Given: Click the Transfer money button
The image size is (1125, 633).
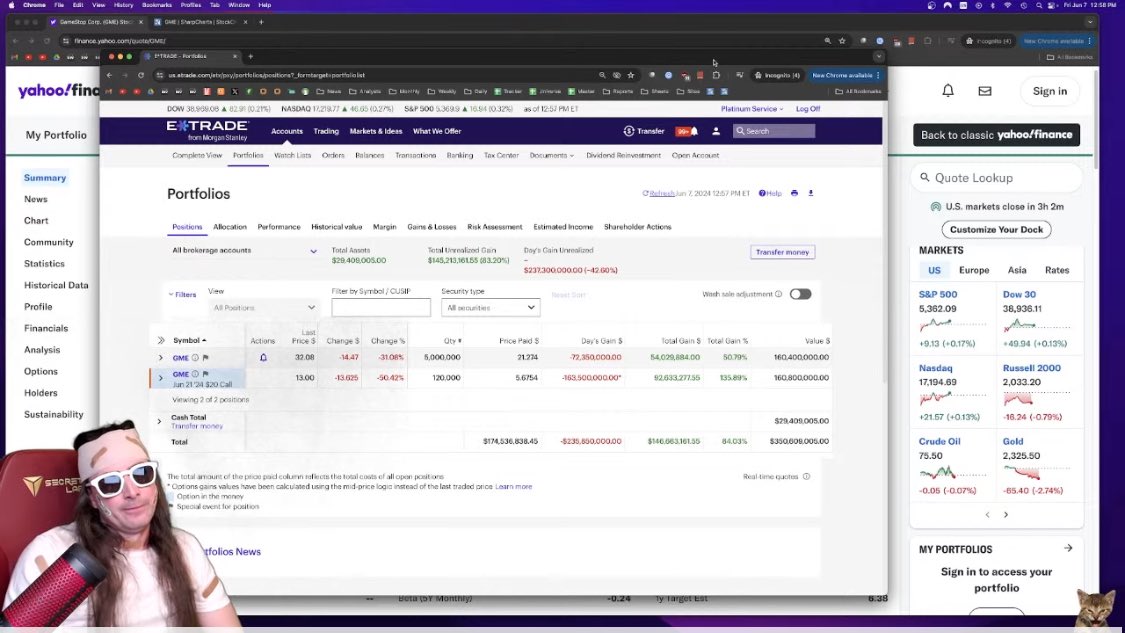Looking at the screenshot, I should tap(782, 252).
